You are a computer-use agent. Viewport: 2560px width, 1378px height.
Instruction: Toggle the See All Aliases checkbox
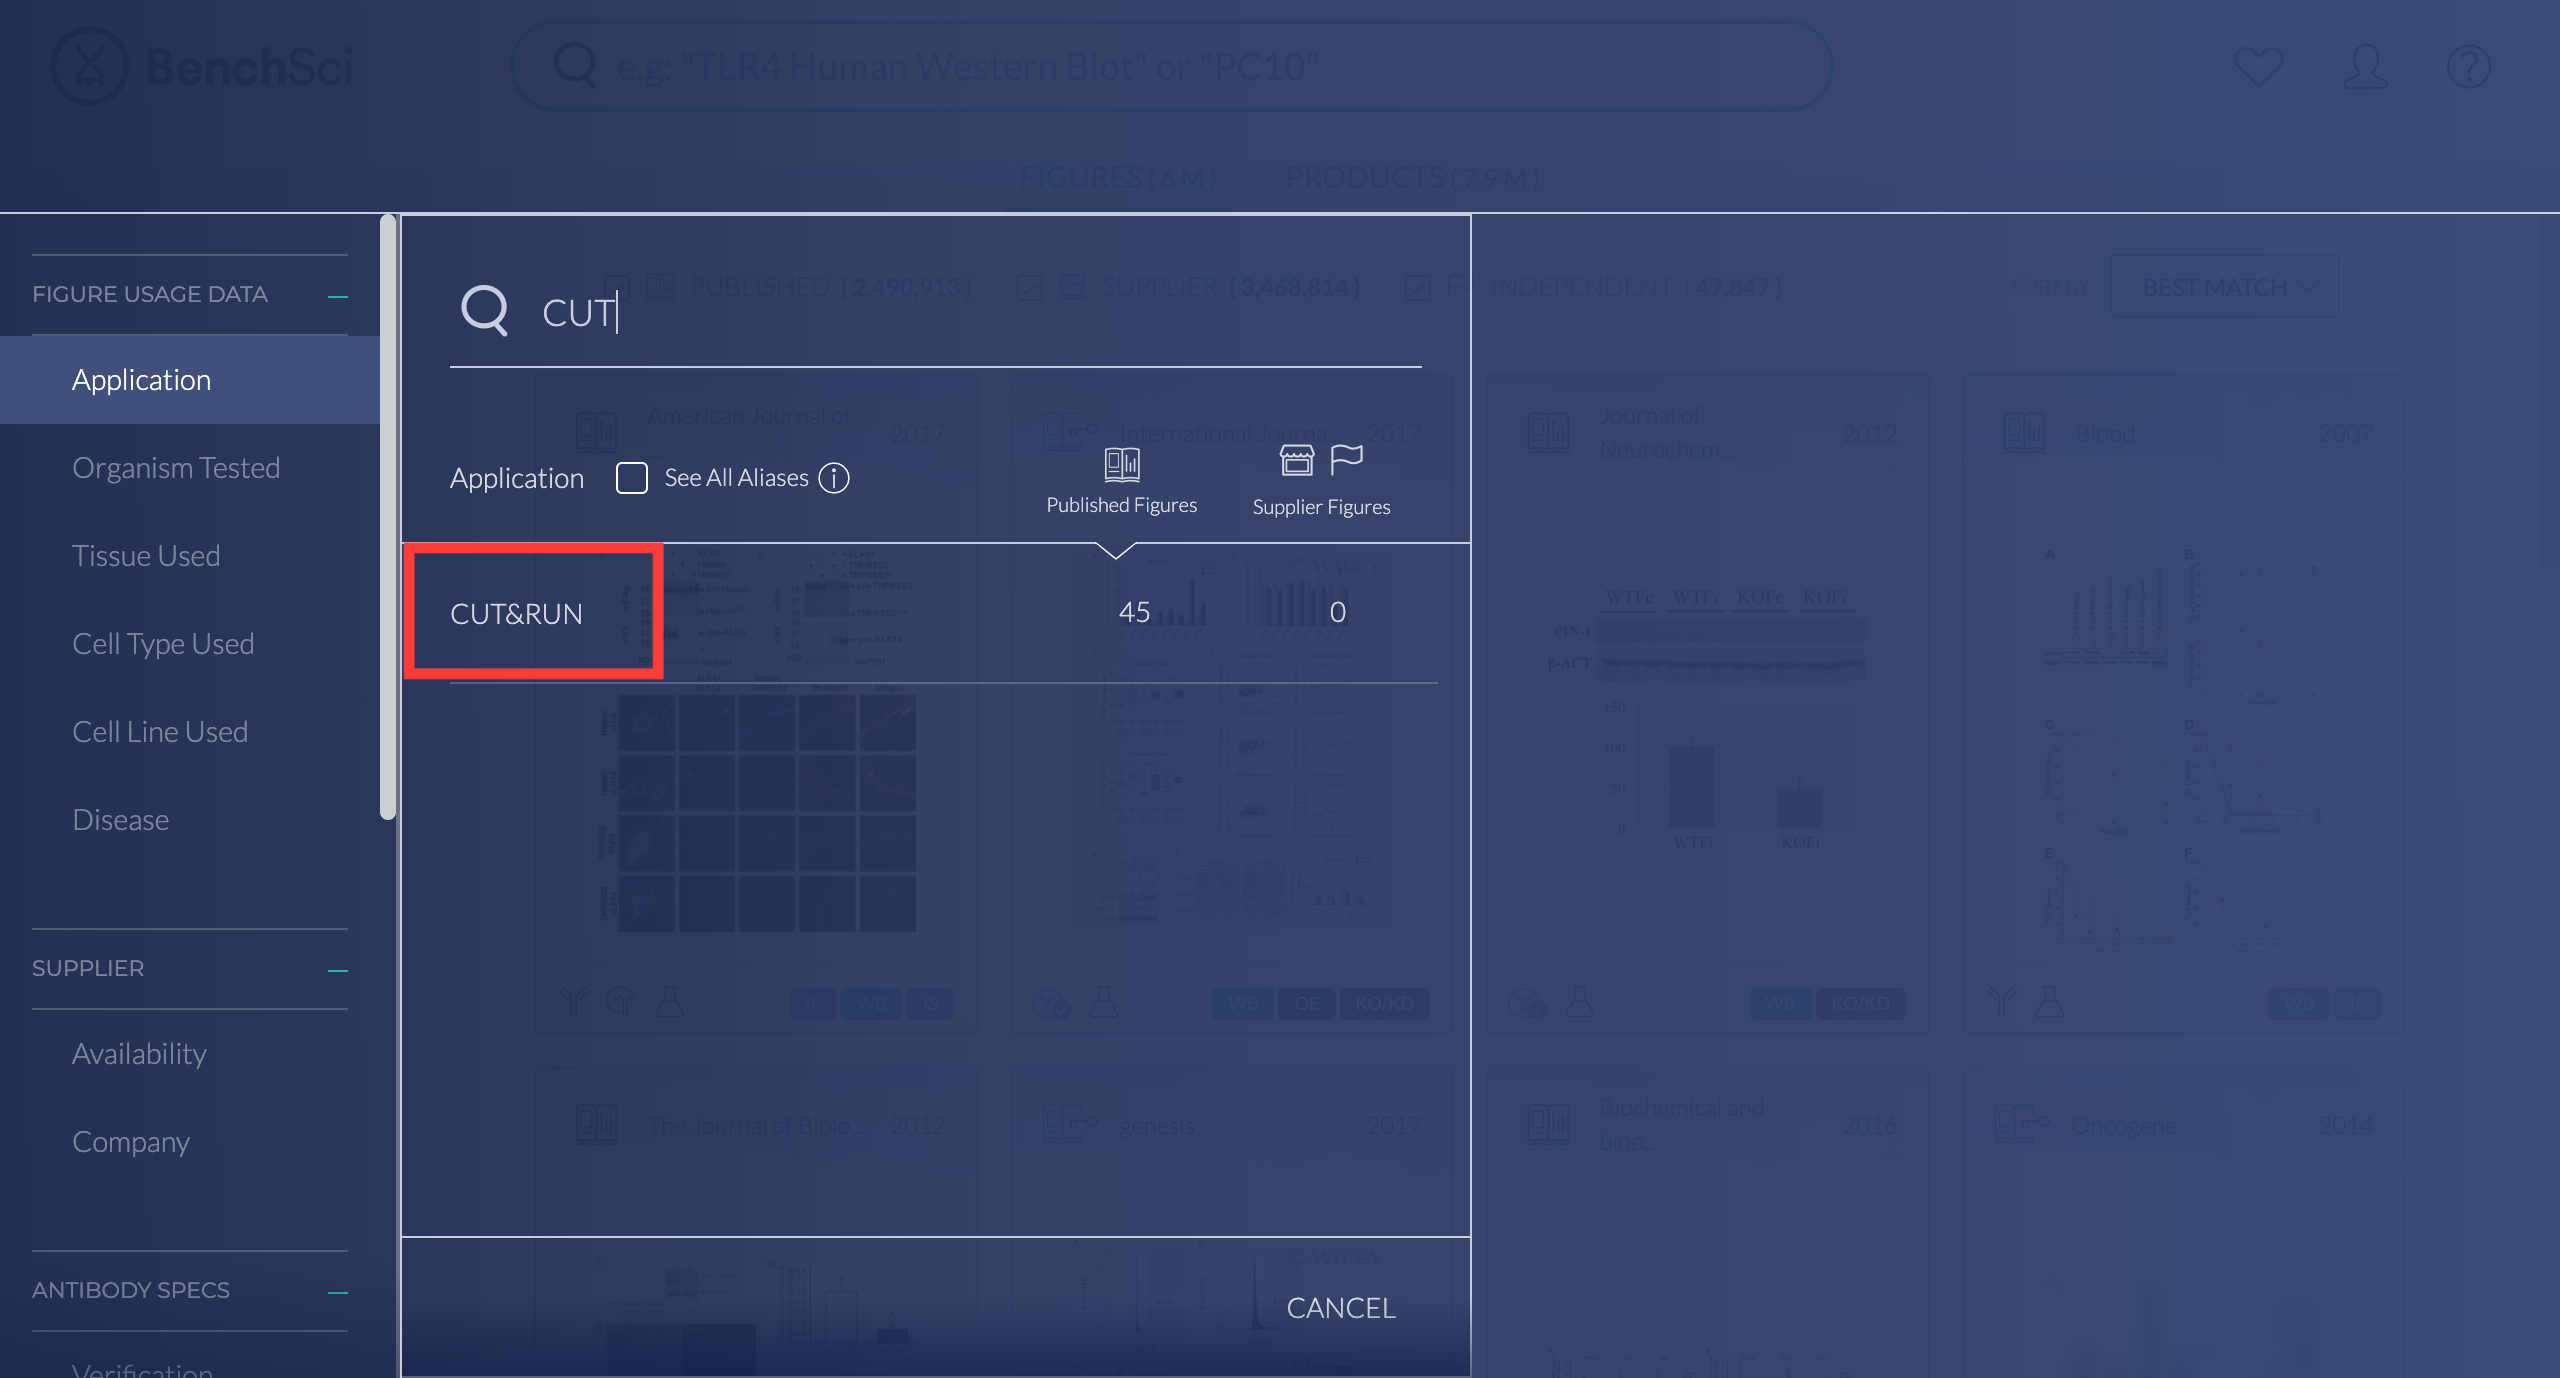tap(629, 477)
